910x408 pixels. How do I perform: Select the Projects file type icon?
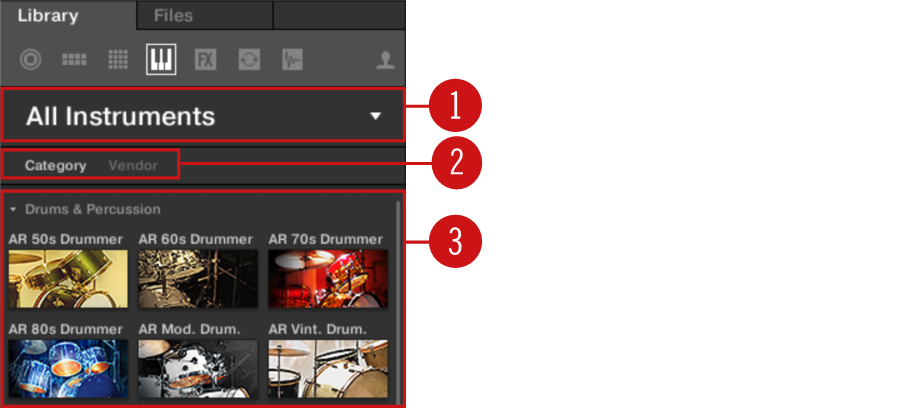(x=30, y=60)
